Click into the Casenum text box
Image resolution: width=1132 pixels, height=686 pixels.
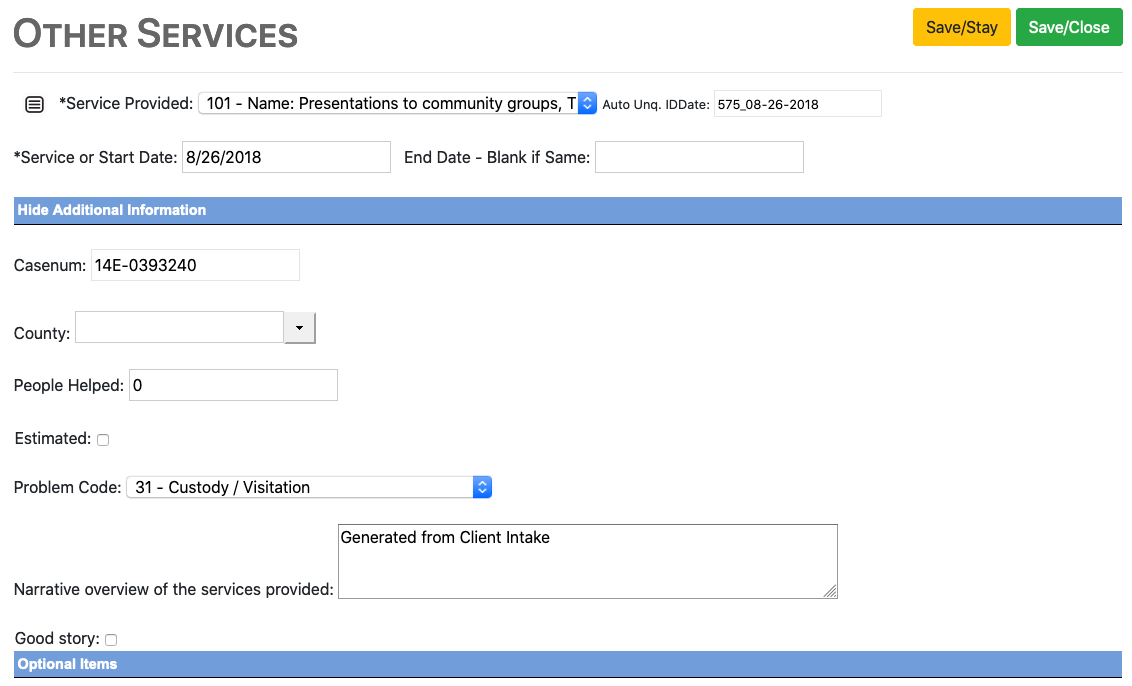tap(195, 265)
